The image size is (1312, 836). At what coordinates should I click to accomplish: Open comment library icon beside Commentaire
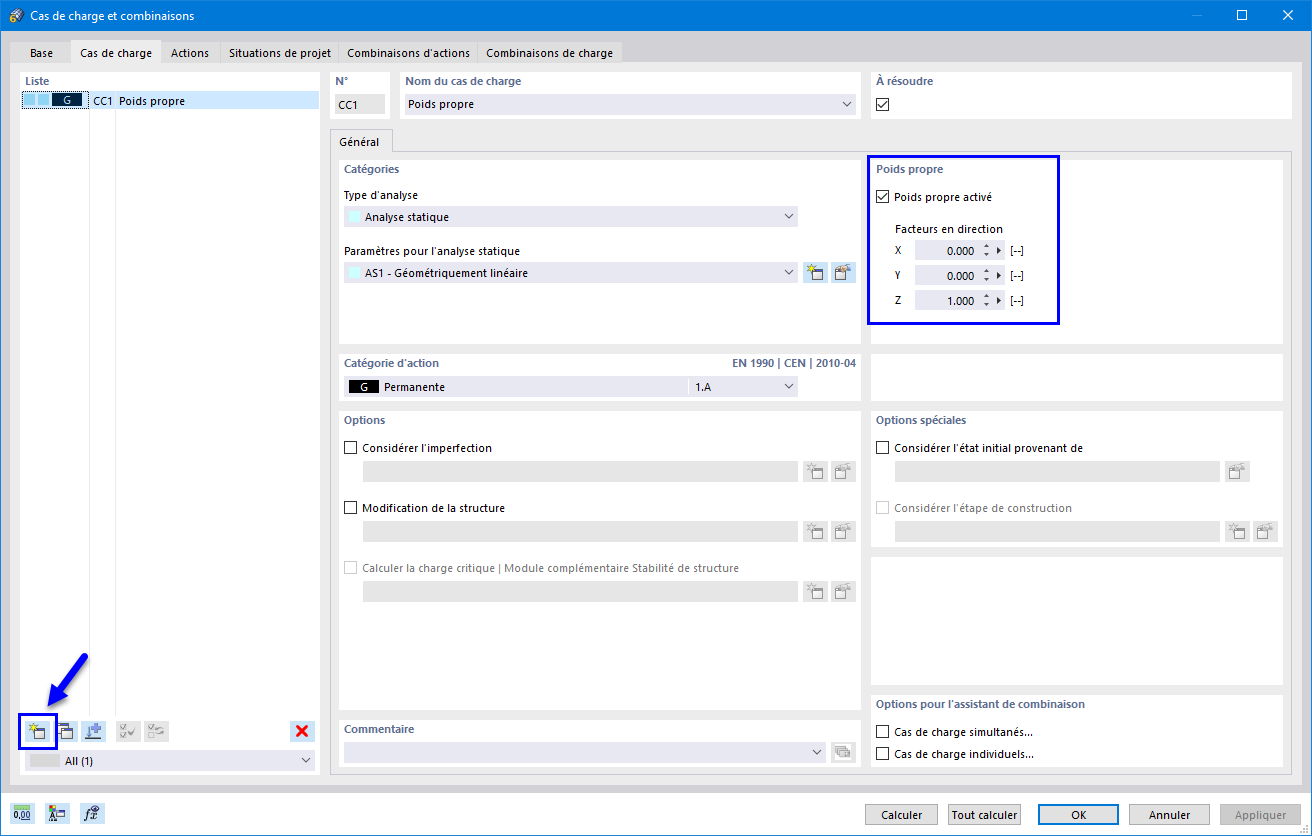point(844,752)
